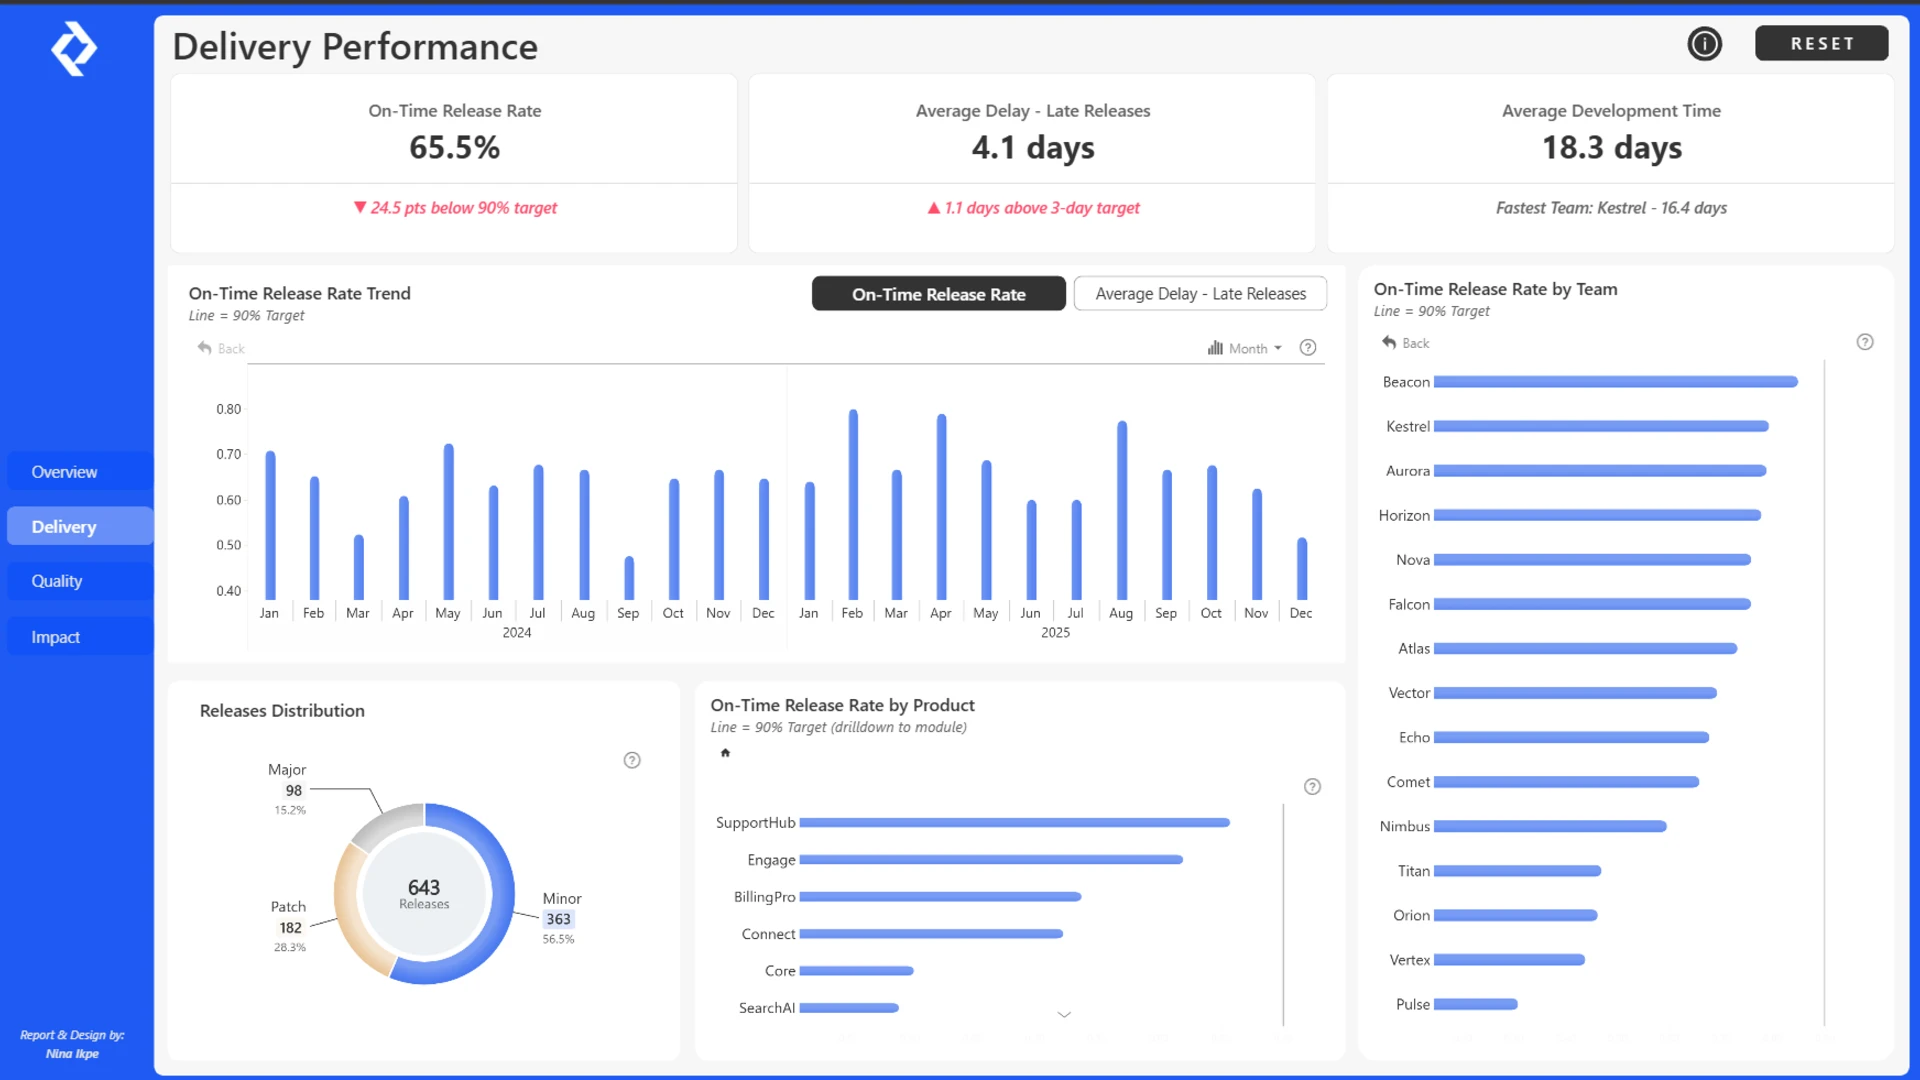Select the Kestrel team bar

coord(1601,427)
